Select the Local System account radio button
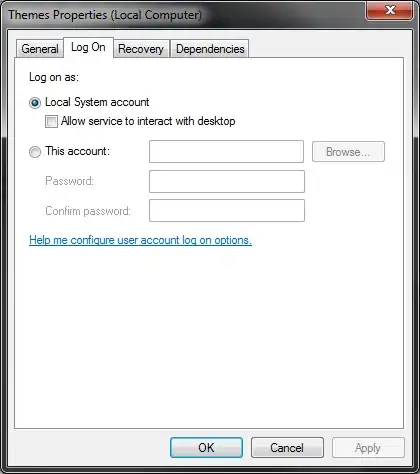The height and width of the screenshot is (474, 420). (35, 103)
